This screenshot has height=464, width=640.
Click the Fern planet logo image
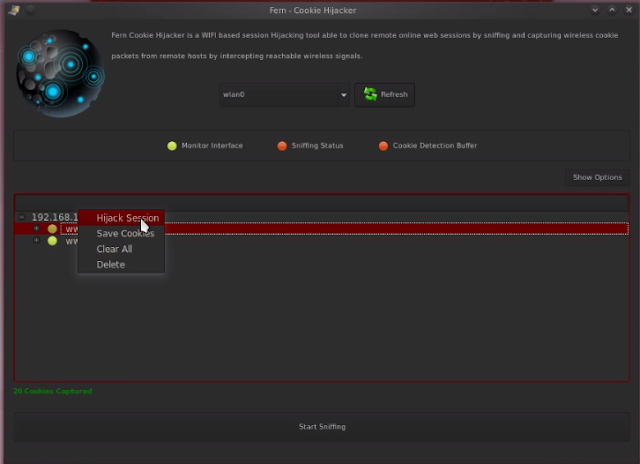click(x=60, y=73)
